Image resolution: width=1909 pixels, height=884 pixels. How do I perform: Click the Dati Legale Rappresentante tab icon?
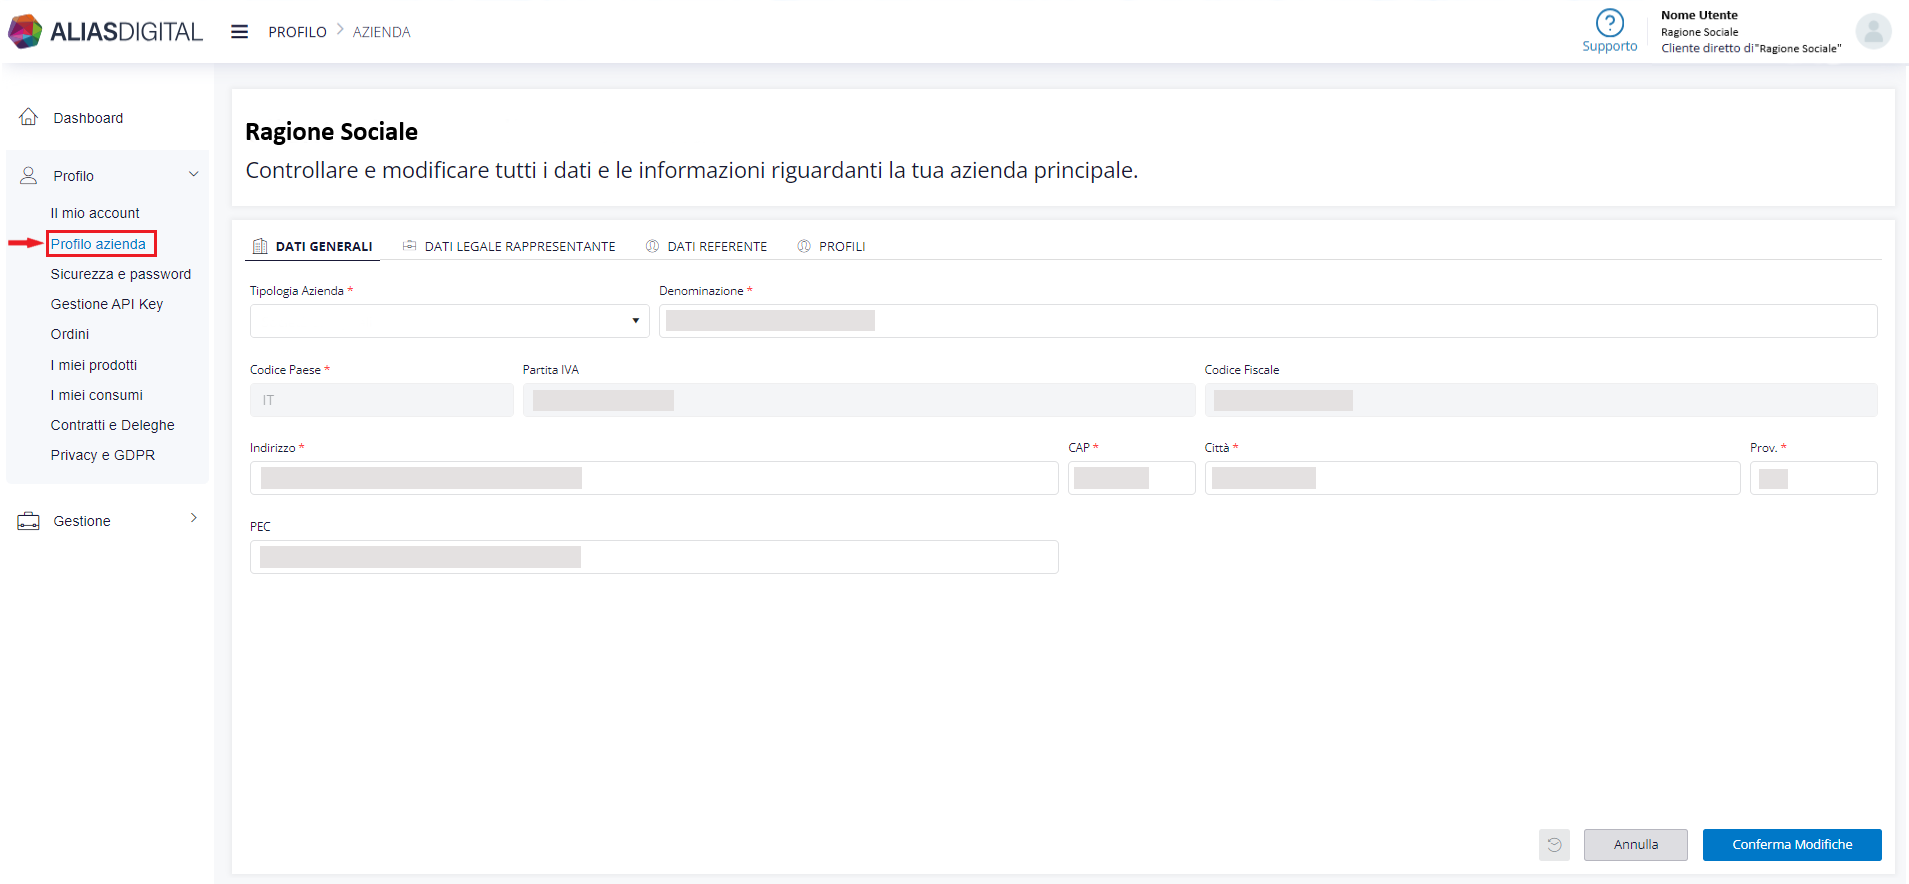pos(409,246)
